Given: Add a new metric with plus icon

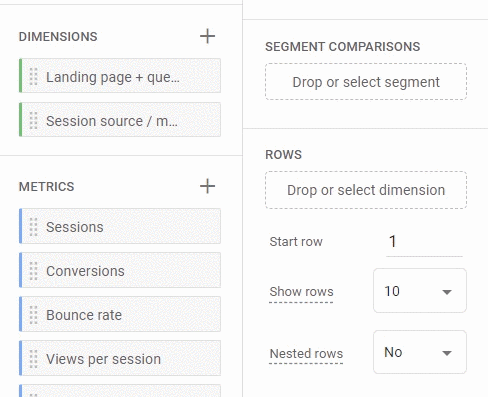Looking at the screenshot, I should [x=207, y=186].
